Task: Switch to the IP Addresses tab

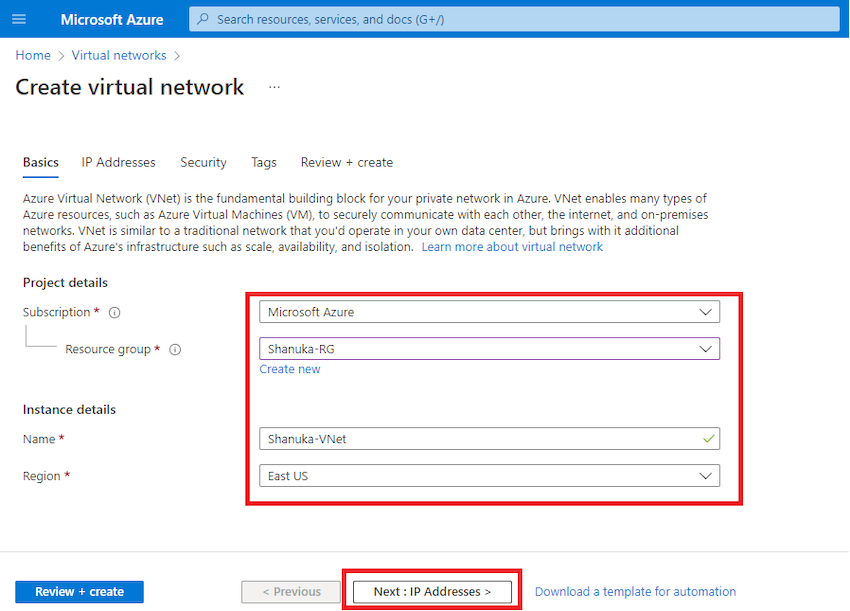Action: 119,162
